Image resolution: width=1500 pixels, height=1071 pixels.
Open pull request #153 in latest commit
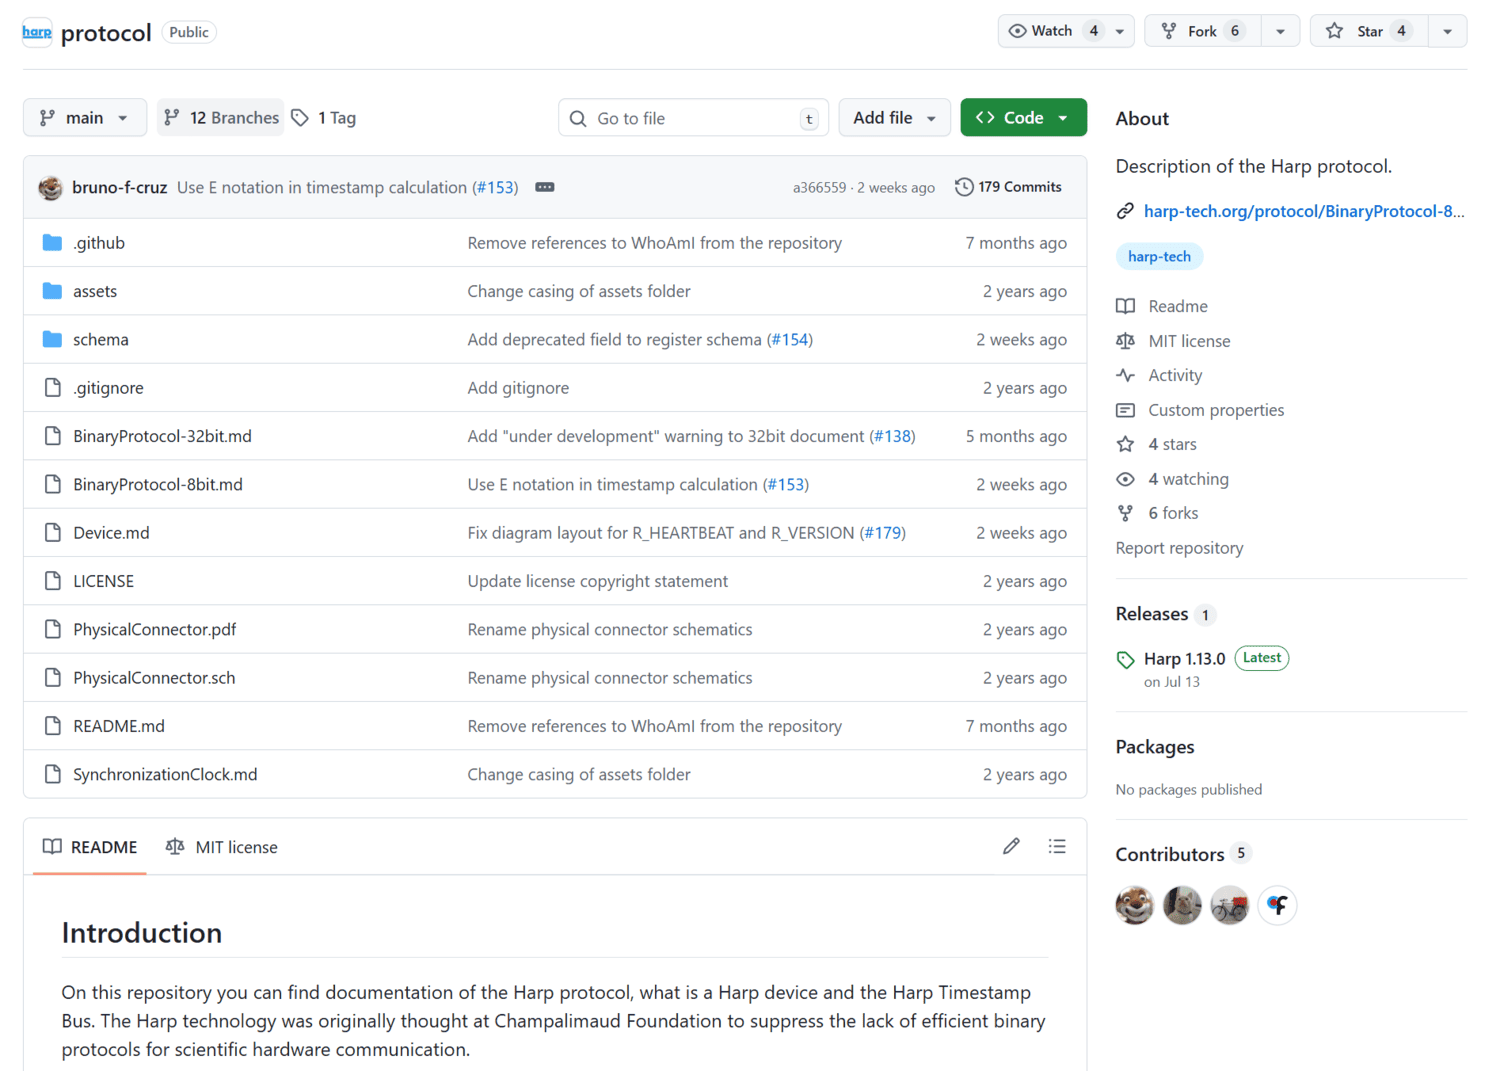pyautogui.click(x=495, y=187)
